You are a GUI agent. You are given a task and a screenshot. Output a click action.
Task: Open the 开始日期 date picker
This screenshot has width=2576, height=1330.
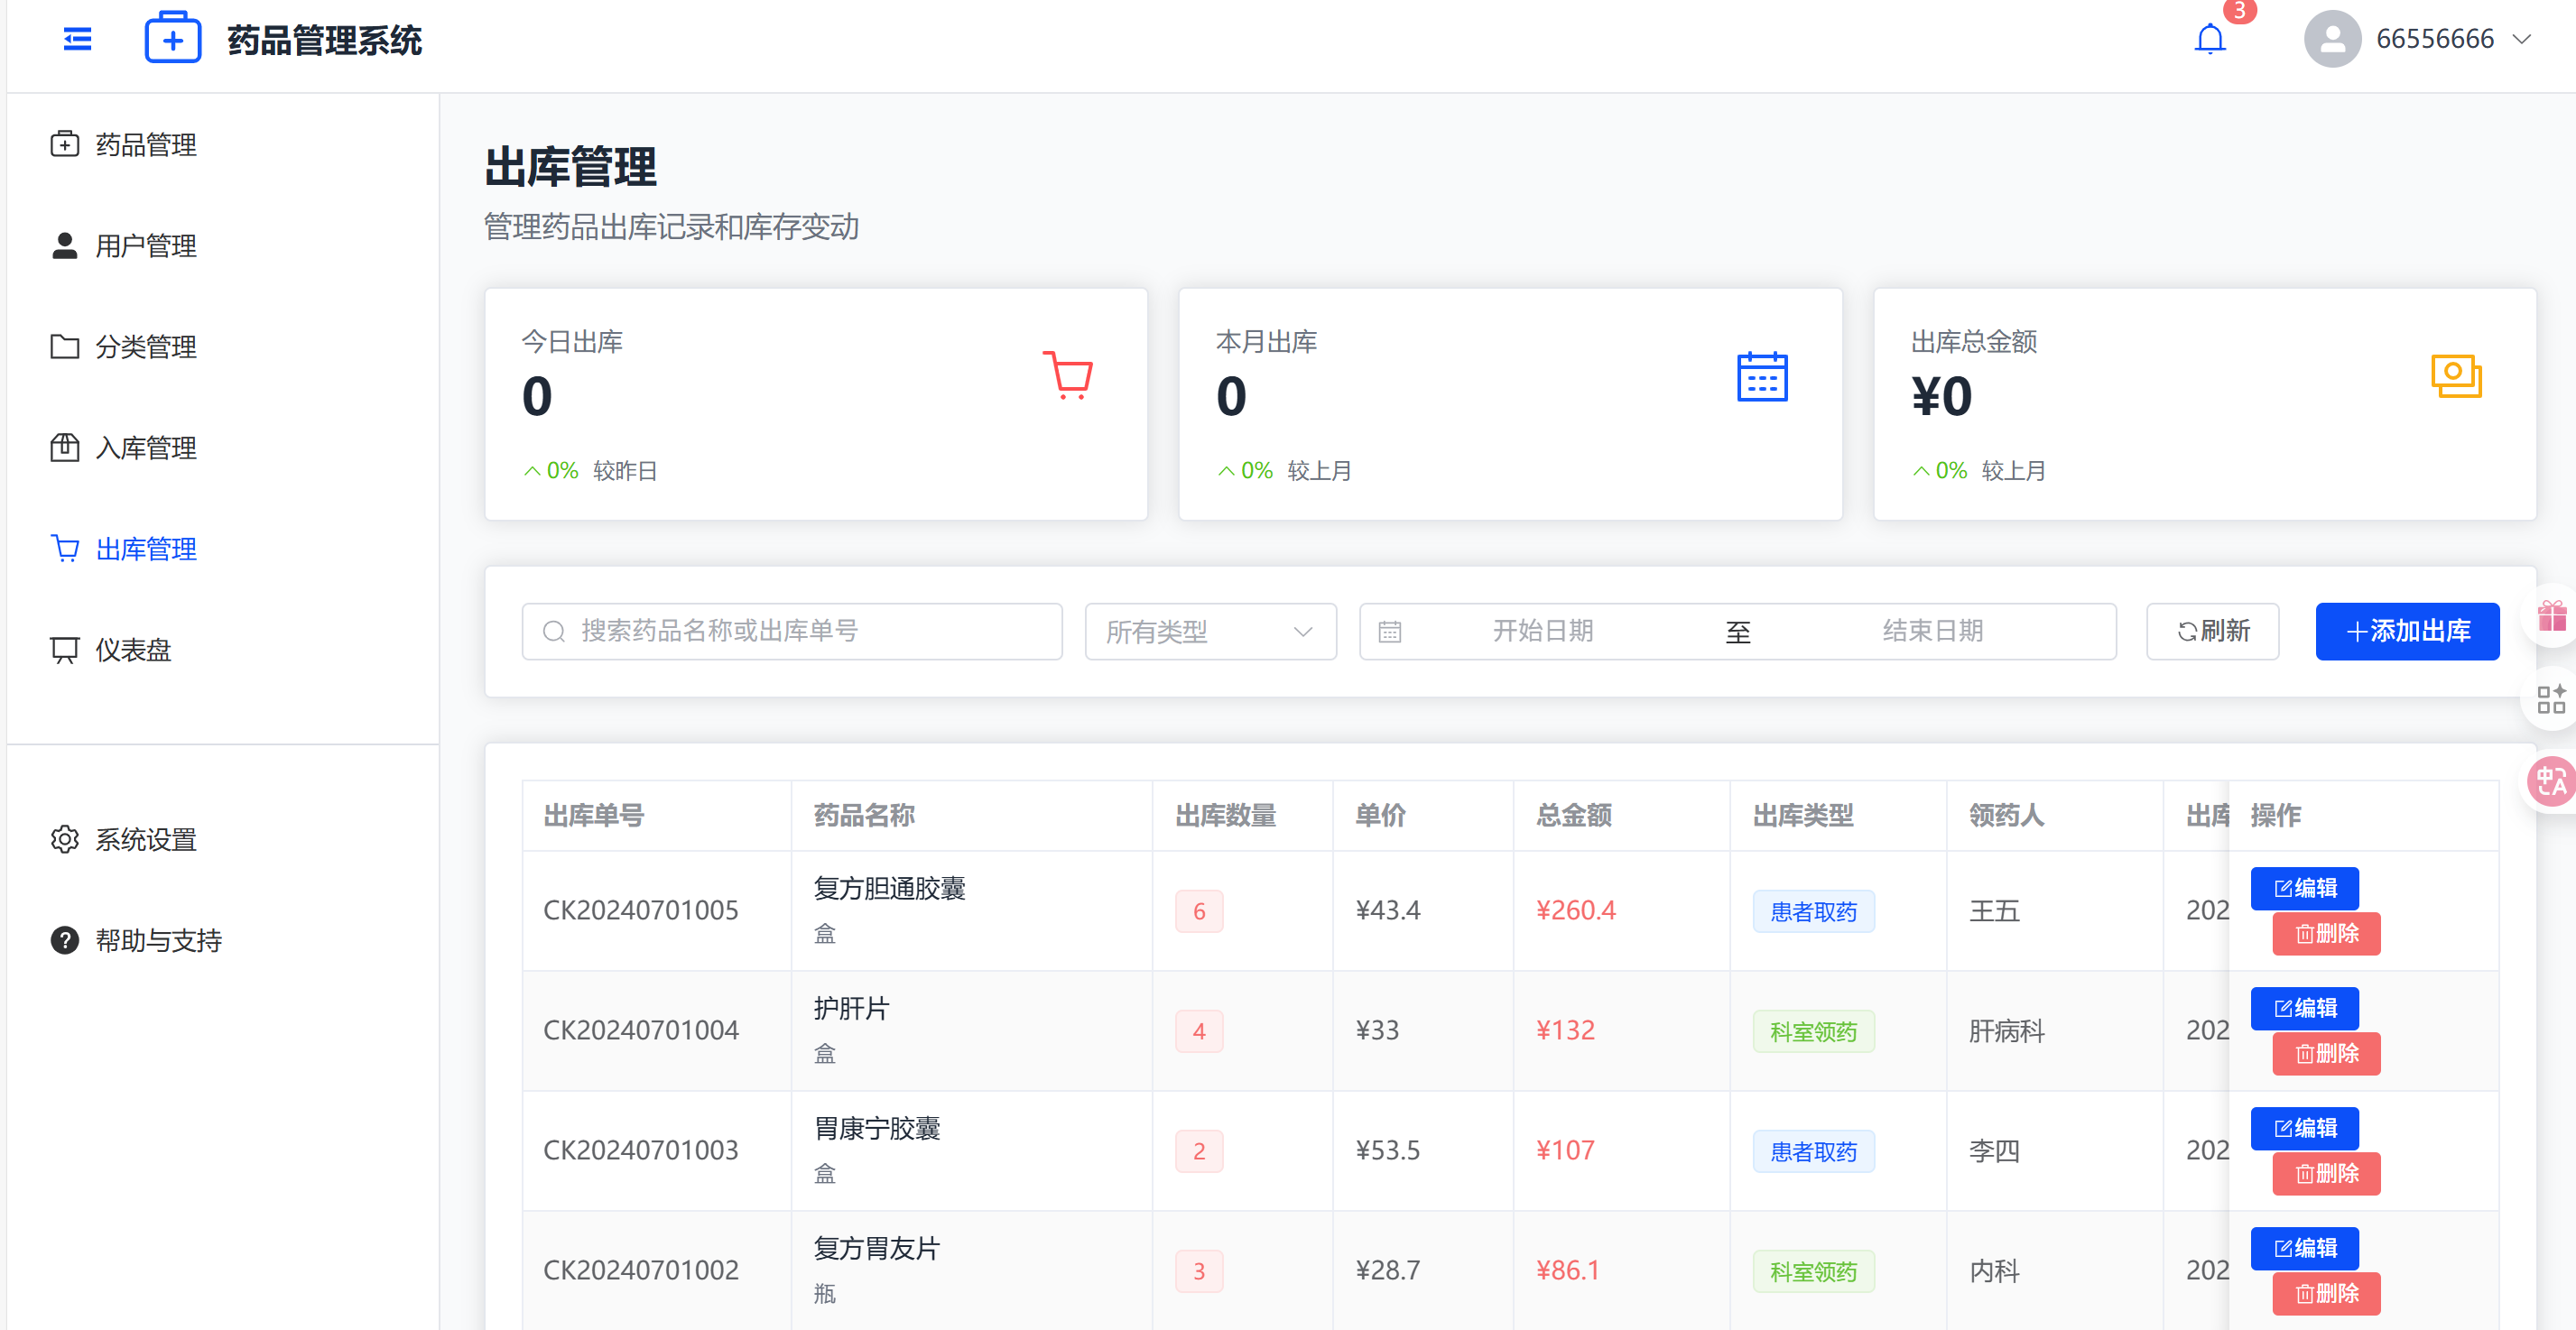click(x=1542, y=631)
